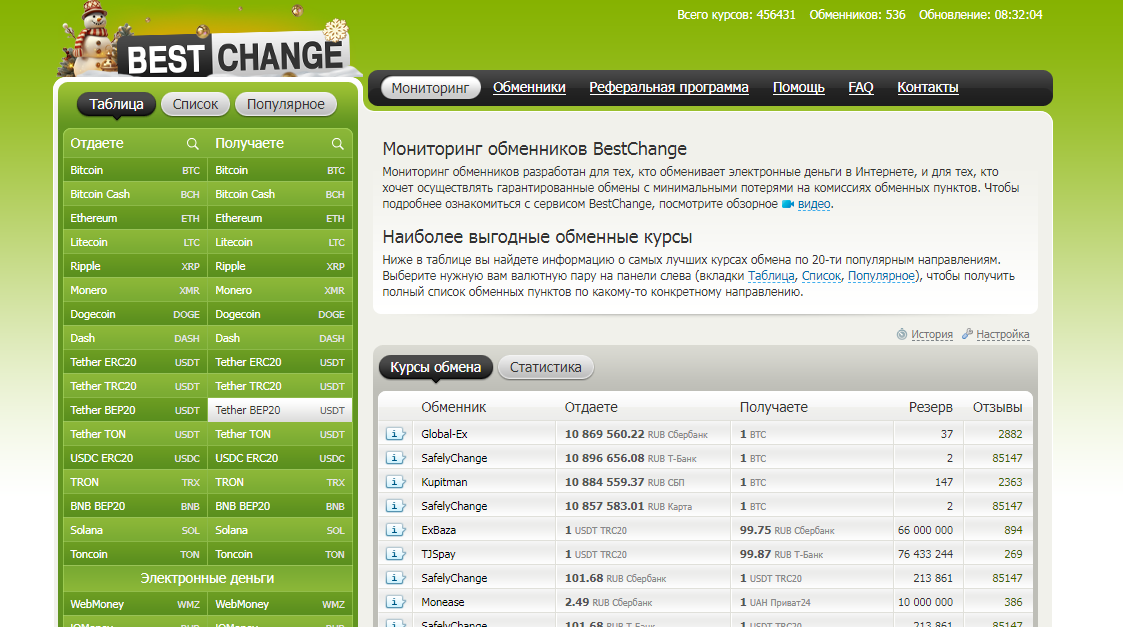This screenshot has width=1123, height=627.
Task: Switch to the Список view tab
Action: 195,105
